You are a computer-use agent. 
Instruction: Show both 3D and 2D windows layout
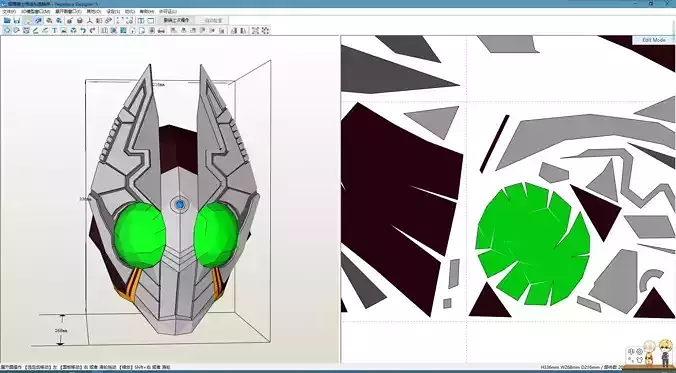pyautogui.click(x=141, y=20)
